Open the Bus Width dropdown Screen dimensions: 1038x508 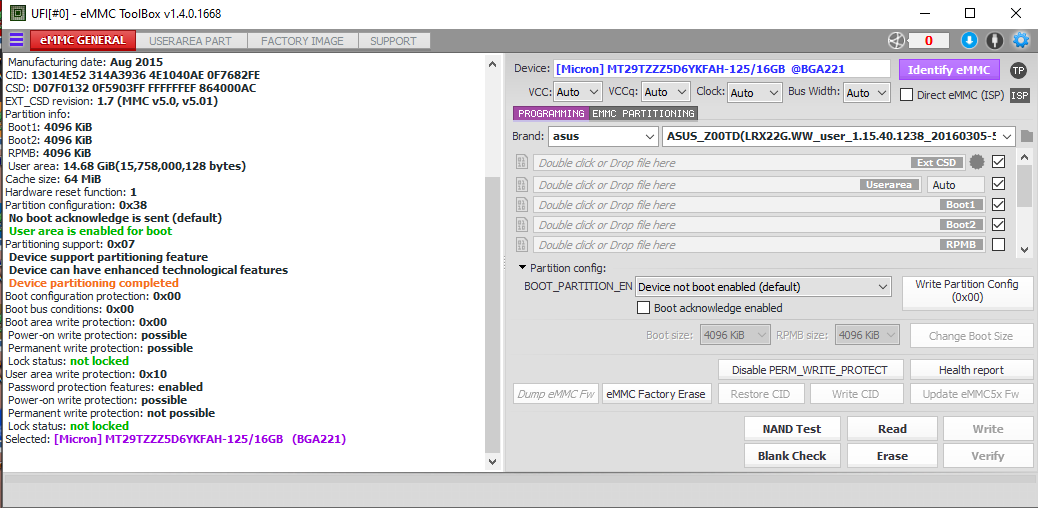tap(867, 93)
